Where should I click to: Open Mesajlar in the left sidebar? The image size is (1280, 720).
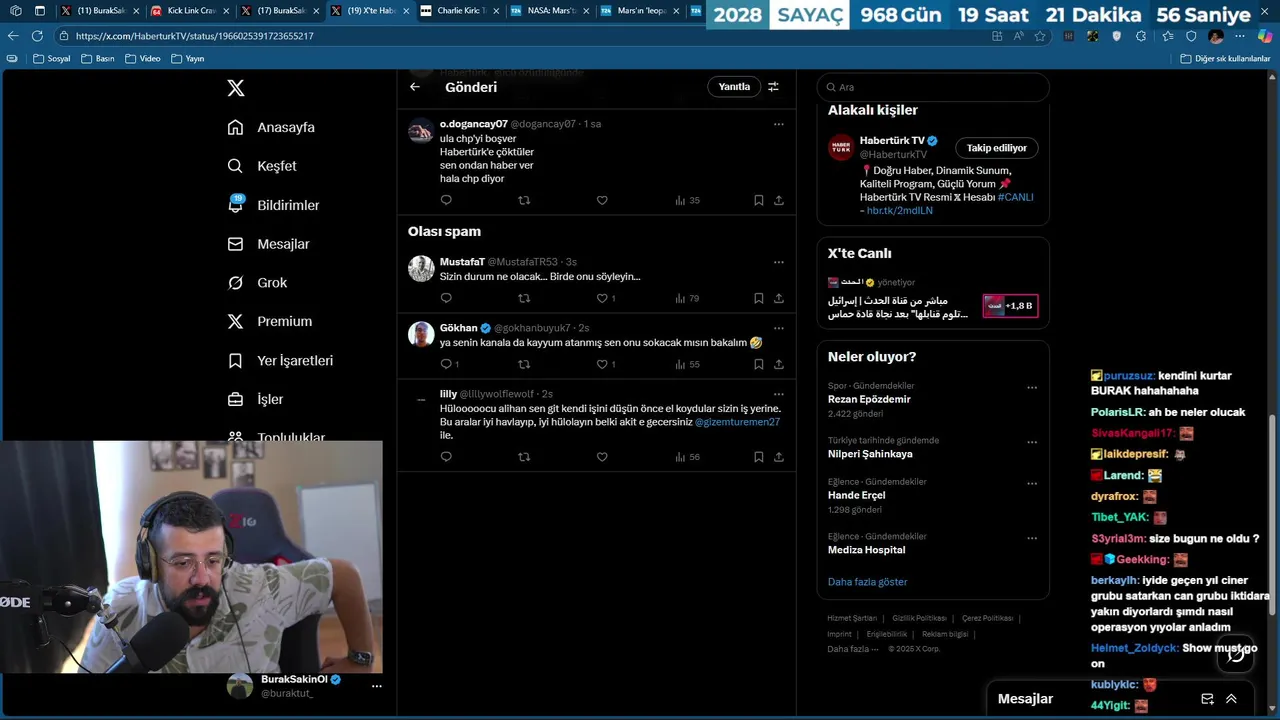(268, 244)
